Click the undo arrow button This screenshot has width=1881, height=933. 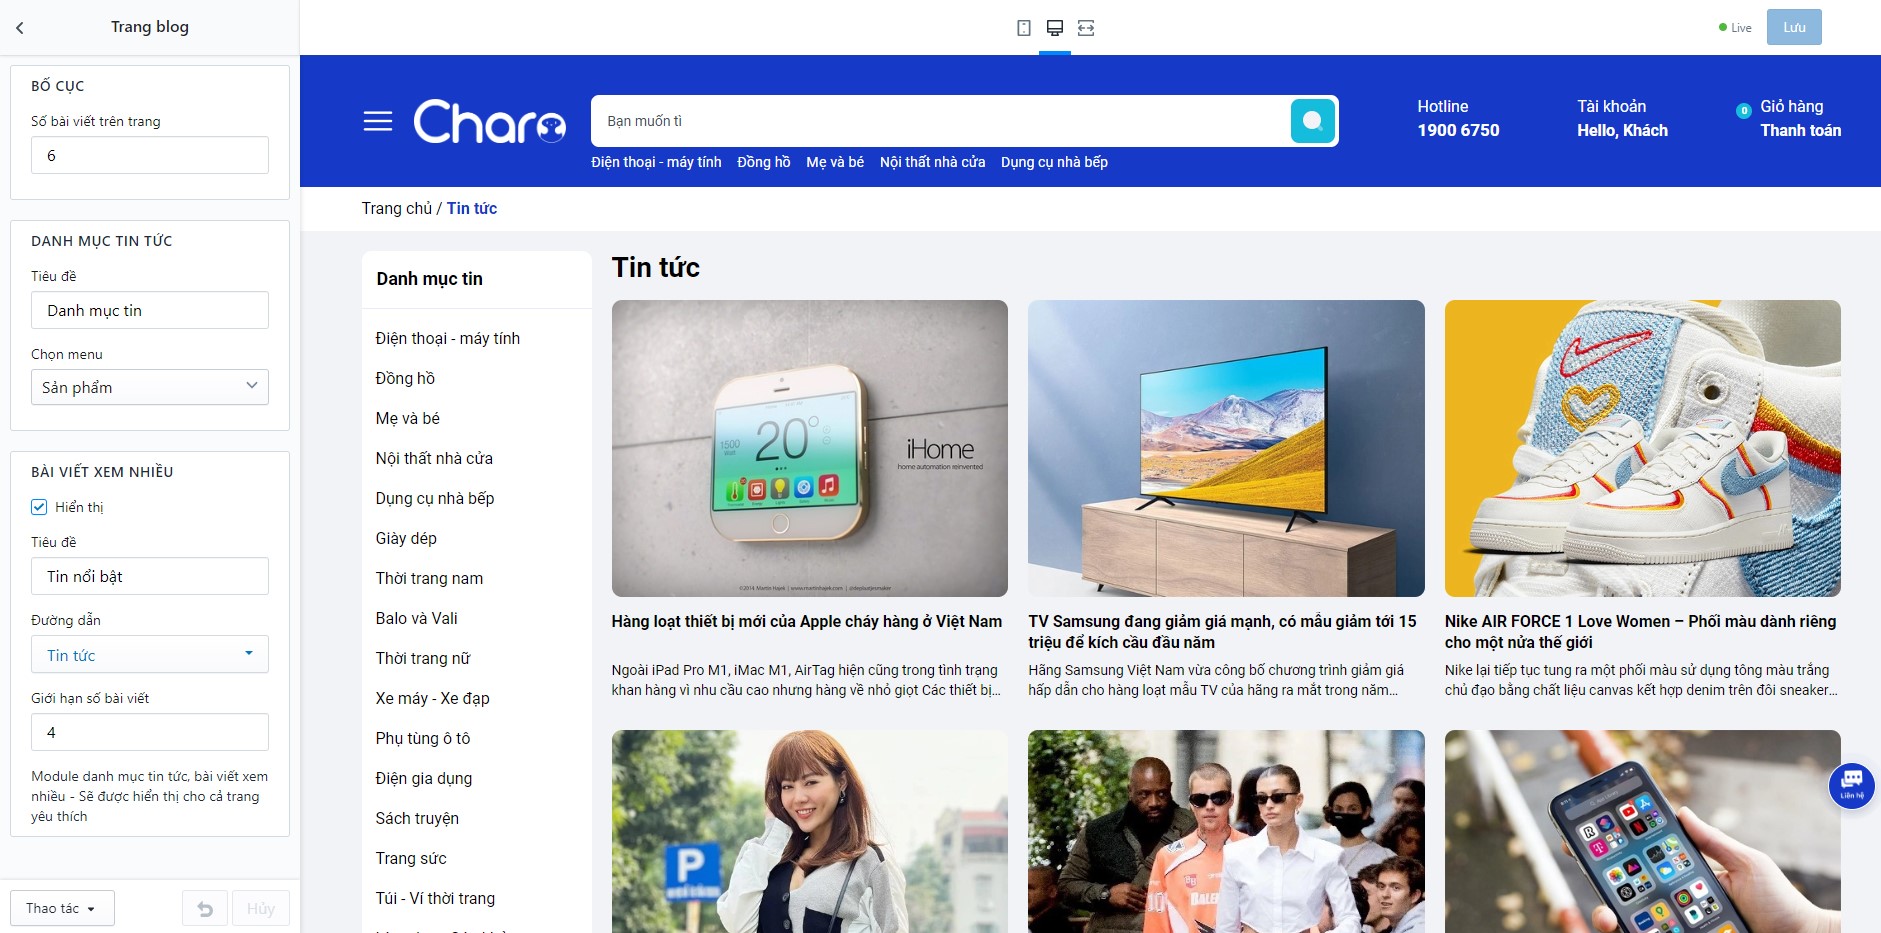205,908
